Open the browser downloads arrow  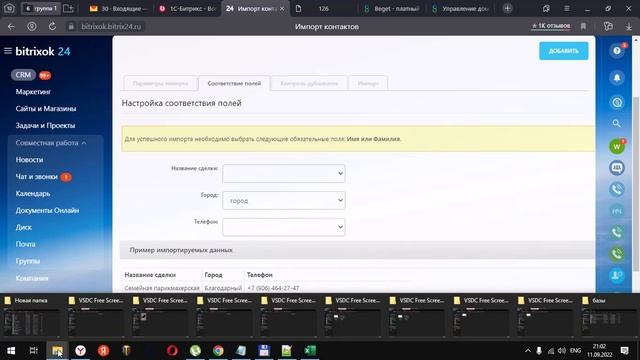pyautogui.click(x=629, y=27)
